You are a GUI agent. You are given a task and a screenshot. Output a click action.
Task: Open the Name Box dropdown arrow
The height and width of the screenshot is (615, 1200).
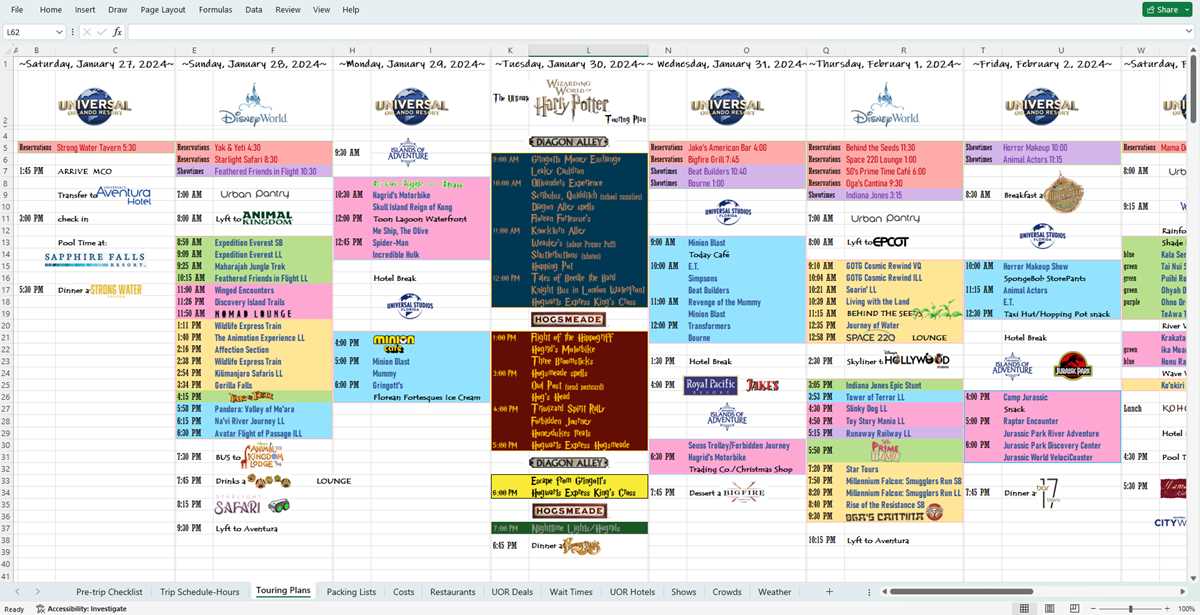59,32
